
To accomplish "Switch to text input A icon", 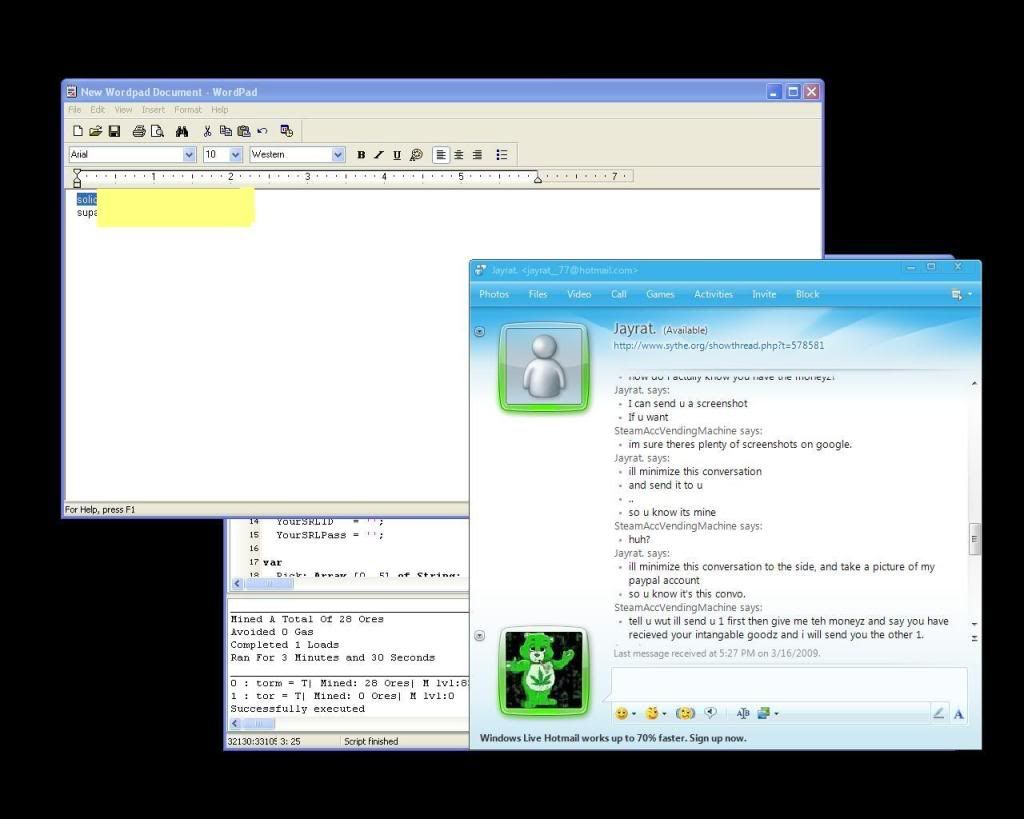I will [x=958, y=714].
